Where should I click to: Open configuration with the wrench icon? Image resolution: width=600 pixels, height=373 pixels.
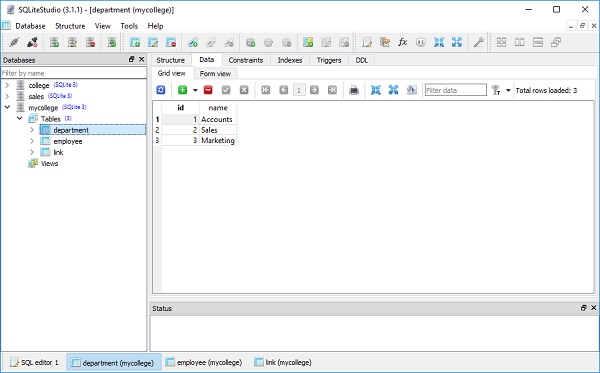478,42
